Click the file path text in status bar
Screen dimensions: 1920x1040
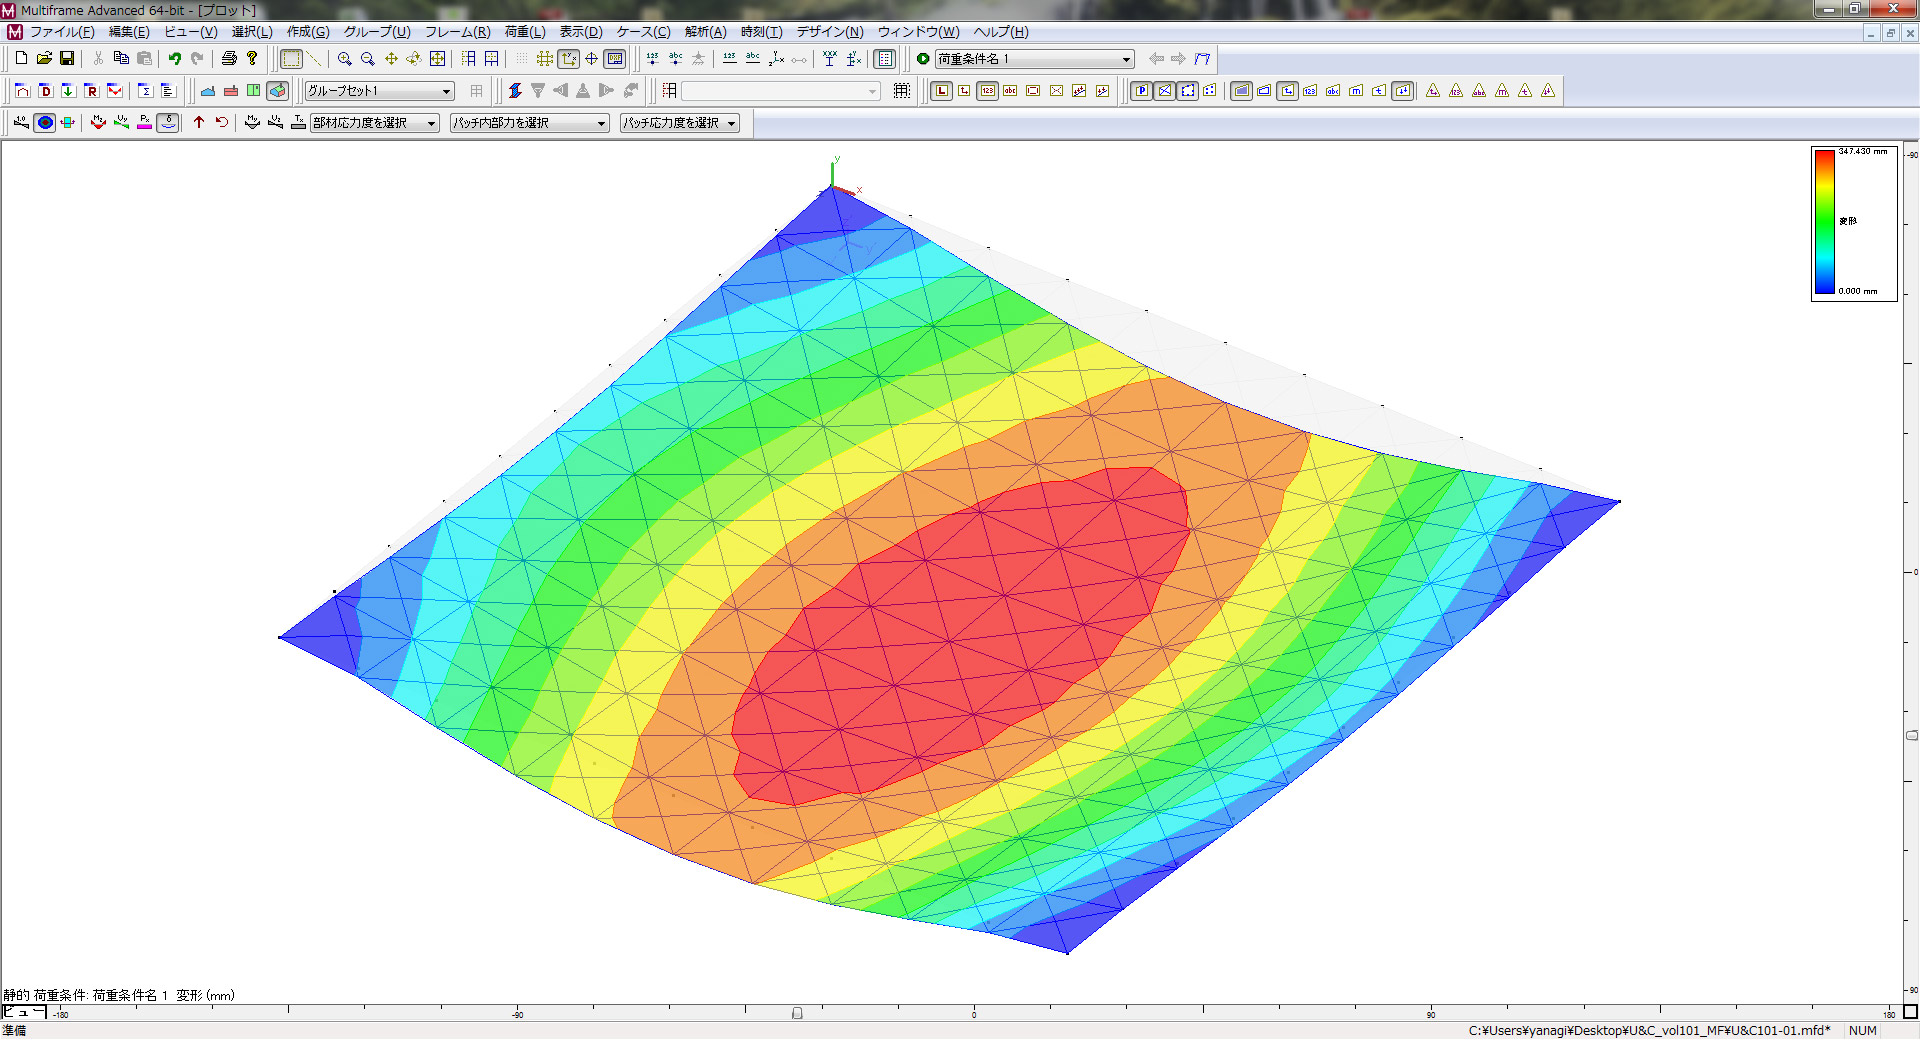point(1650,1030)
